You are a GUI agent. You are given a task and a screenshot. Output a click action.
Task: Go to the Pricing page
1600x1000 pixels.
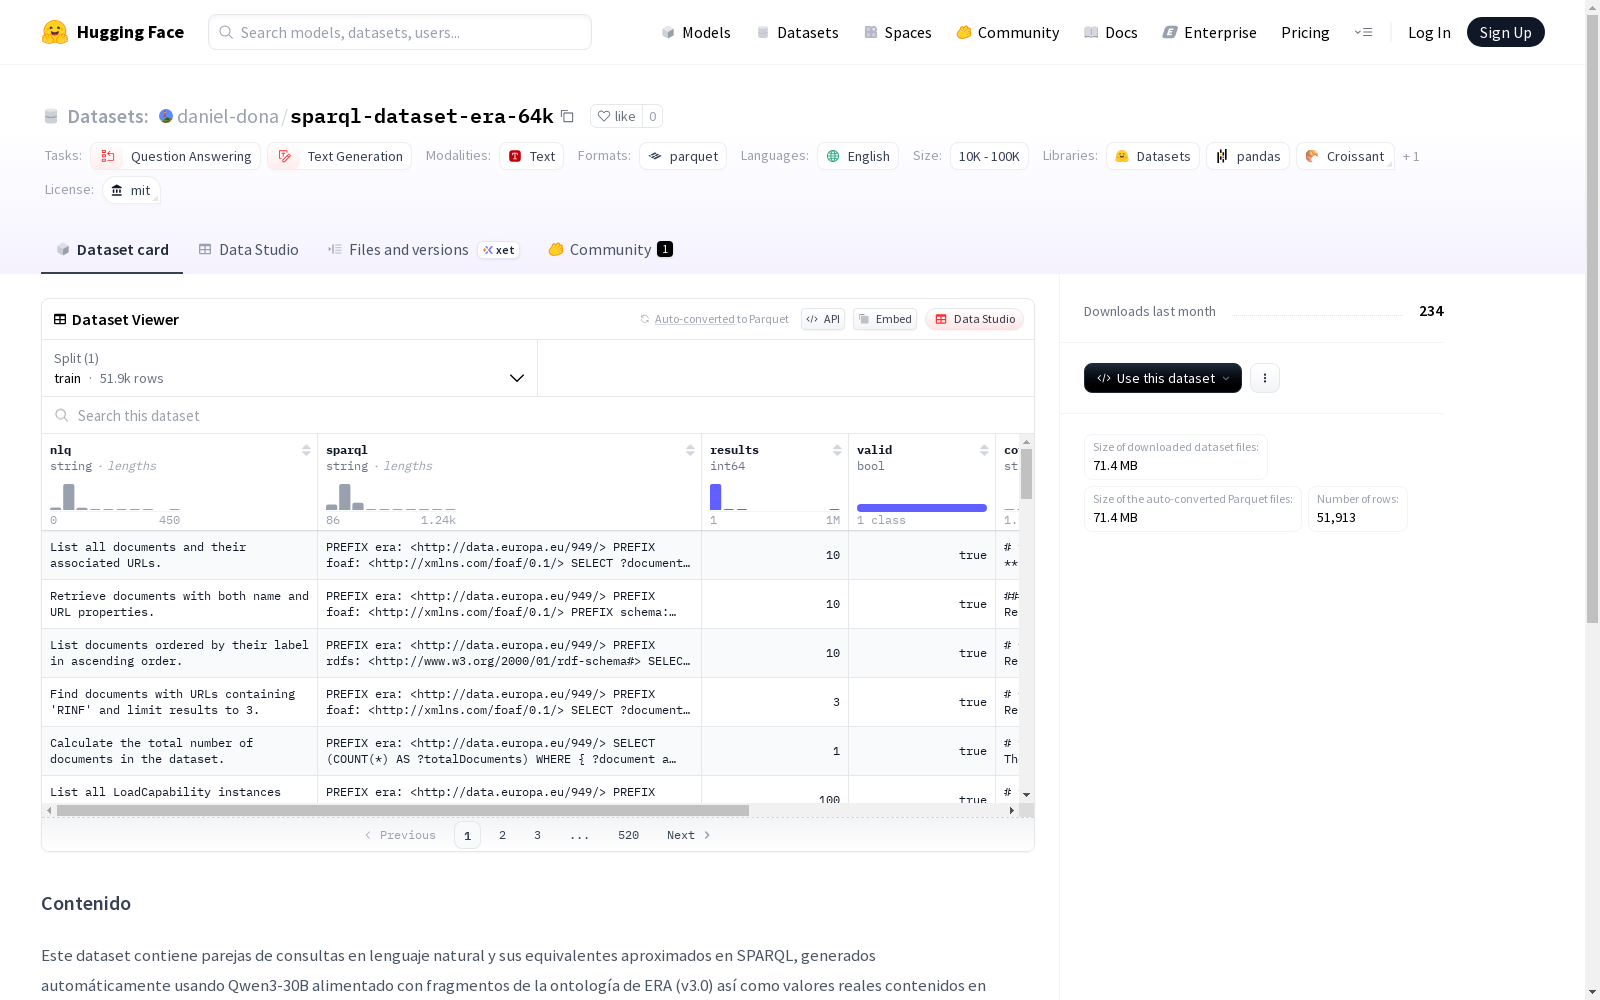[x=1305, y=32]
